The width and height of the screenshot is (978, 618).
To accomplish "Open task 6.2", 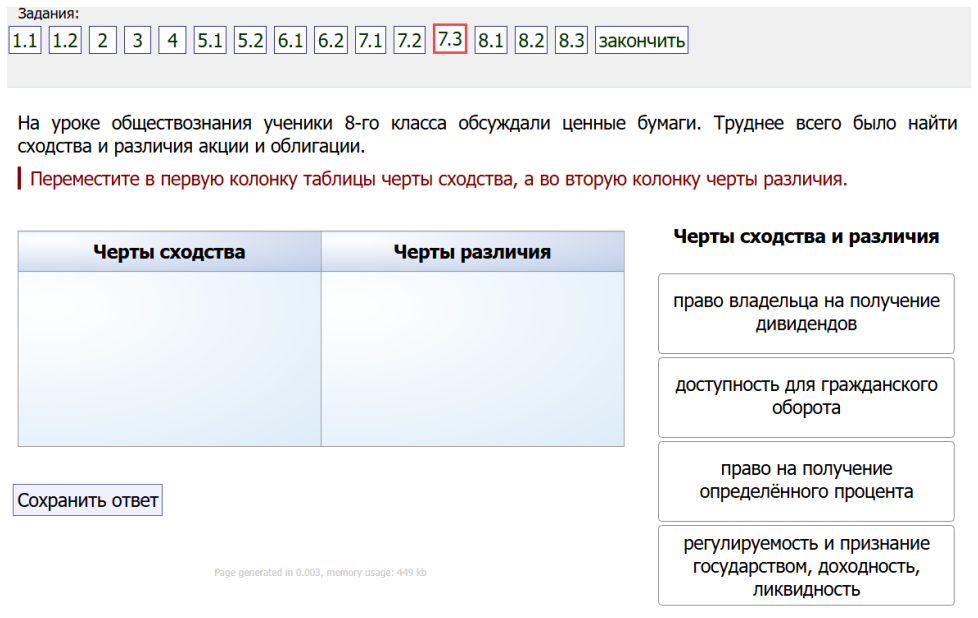I will [330, 41].
